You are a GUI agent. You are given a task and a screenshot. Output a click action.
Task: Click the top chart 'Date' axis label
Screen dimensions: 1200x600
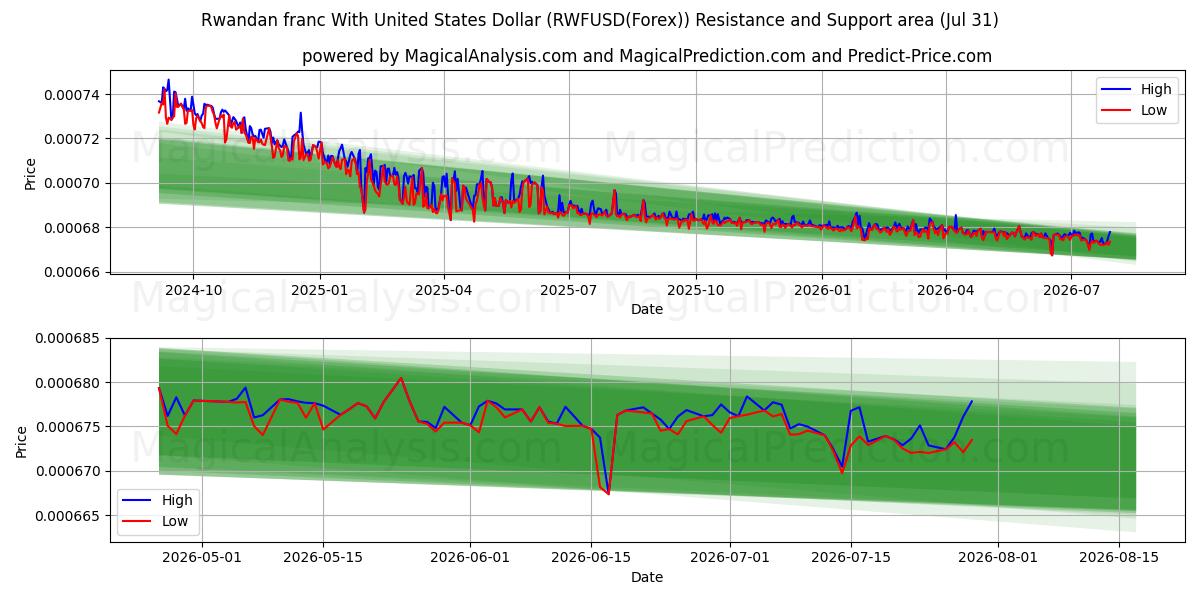(647, 310)
